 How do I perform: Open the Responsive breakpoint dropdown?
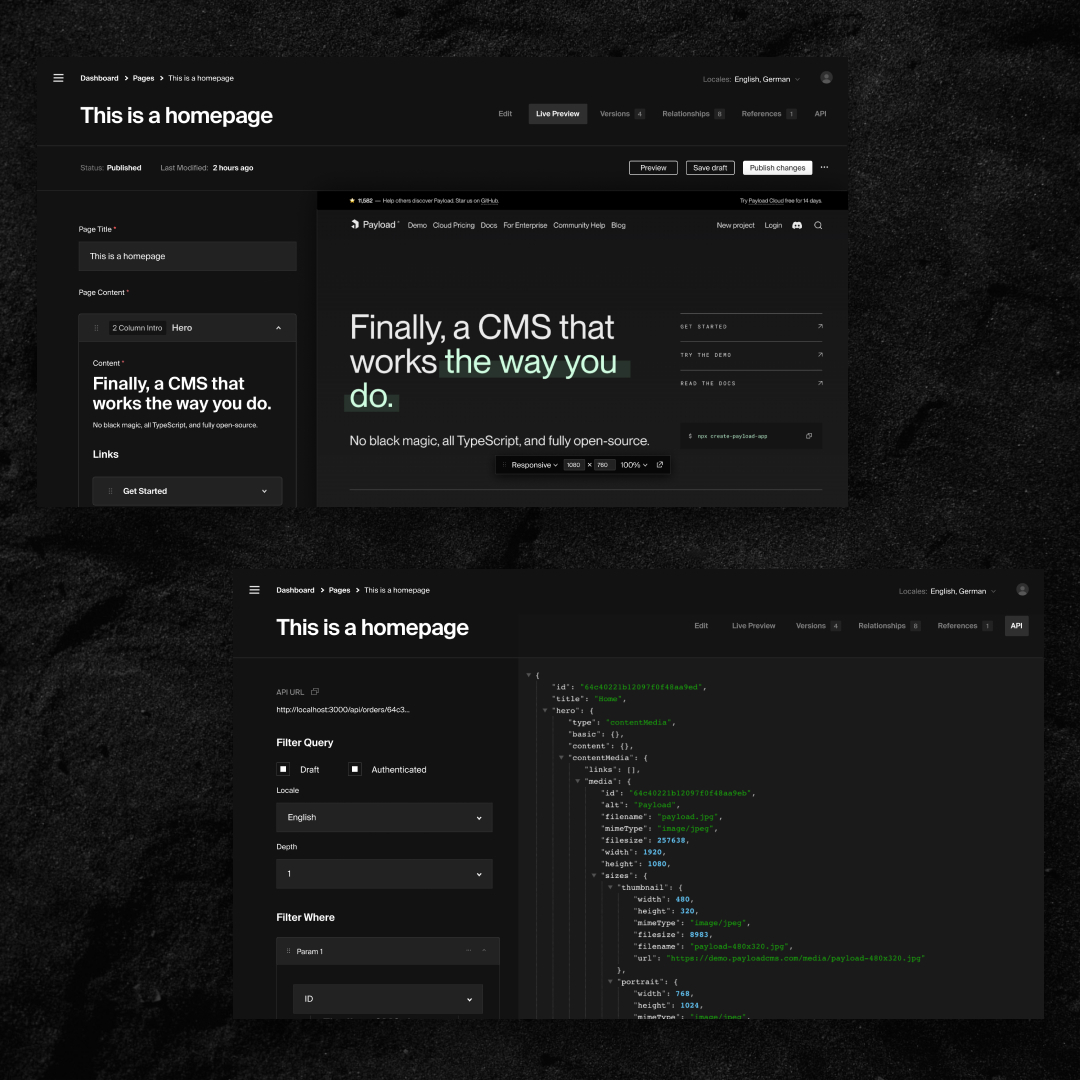(534, 465)
